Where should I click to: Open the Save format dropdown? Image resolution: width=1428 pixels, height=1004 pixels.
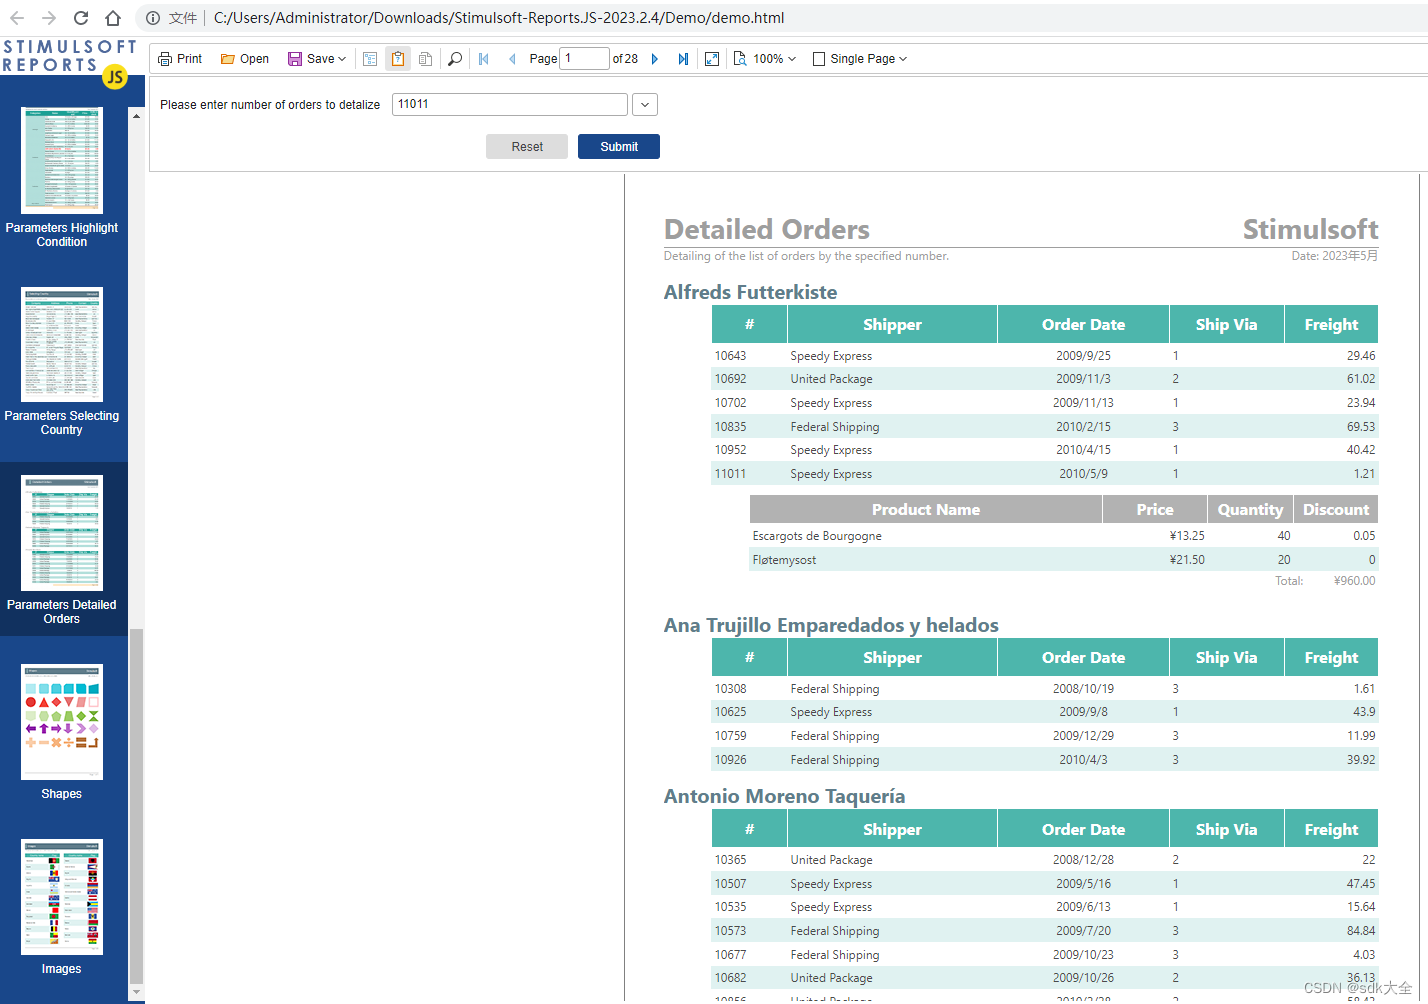(x=340, y=58)
